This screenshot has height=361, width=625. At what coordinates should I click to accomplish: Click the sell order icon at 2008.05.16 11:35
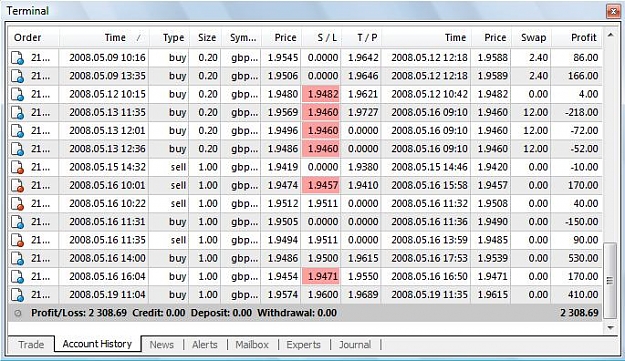(x=17, y=240)
